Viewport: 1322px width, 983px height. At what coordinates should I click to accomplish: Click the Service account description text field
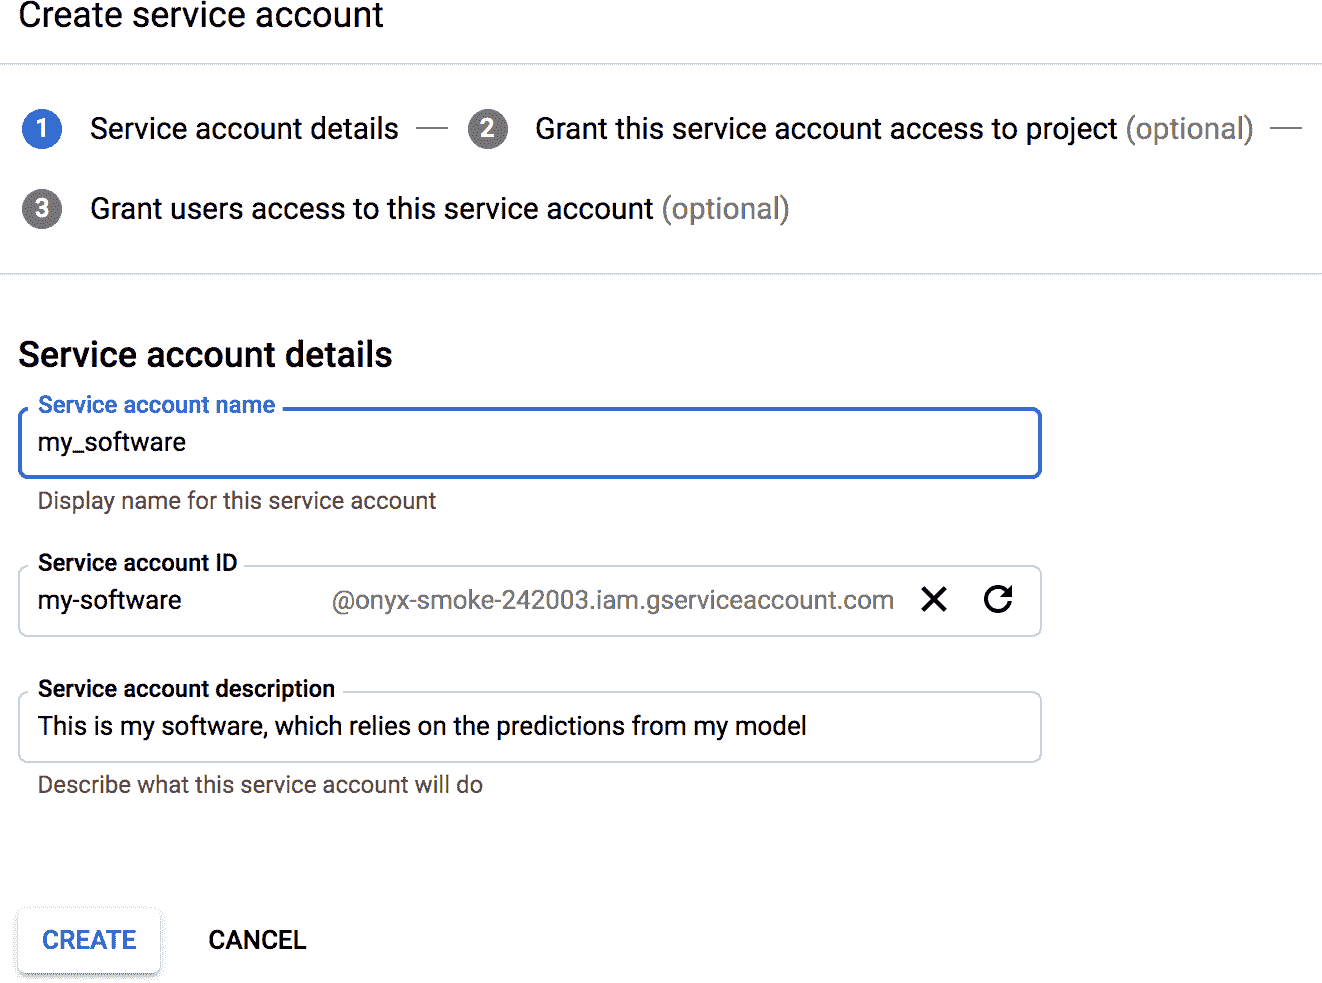tap(530, 727)
